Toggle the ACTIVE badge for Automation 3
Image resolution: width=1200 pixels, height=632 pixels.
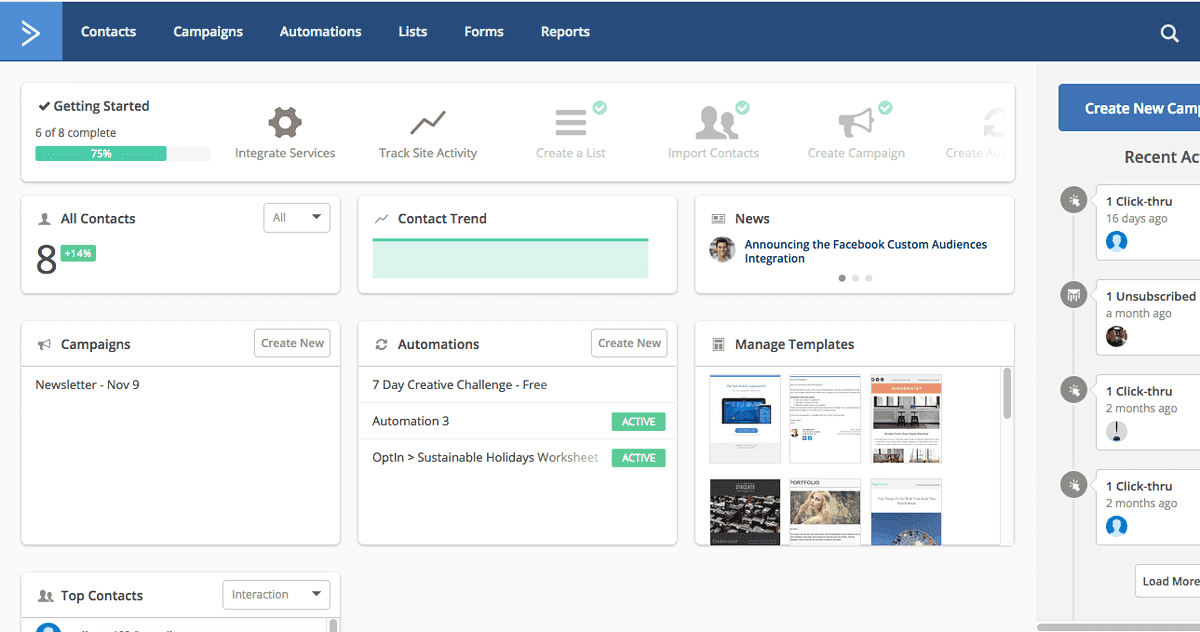click(638, 422)
